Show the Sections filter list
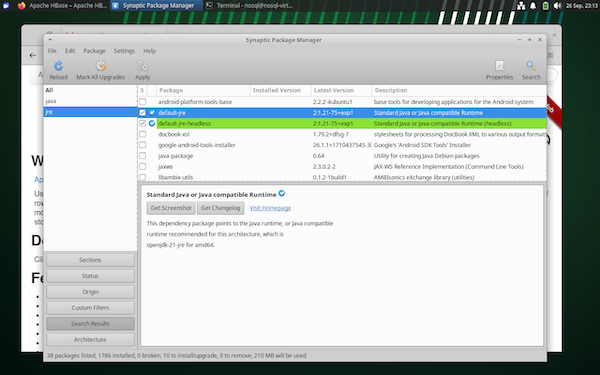Screen dimensions: 600x375 pos(90,260)
